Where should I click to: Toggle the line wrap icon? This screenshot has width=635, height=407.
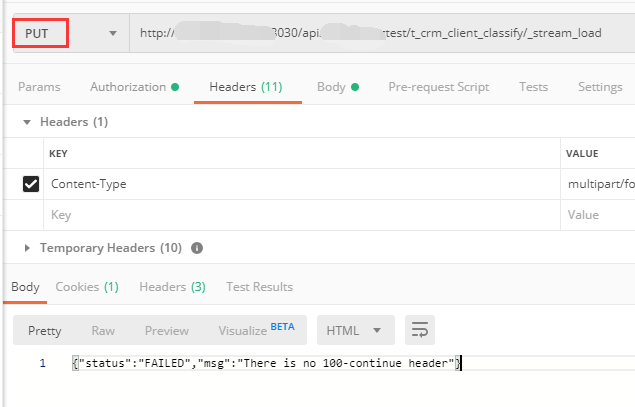point(420,330)
